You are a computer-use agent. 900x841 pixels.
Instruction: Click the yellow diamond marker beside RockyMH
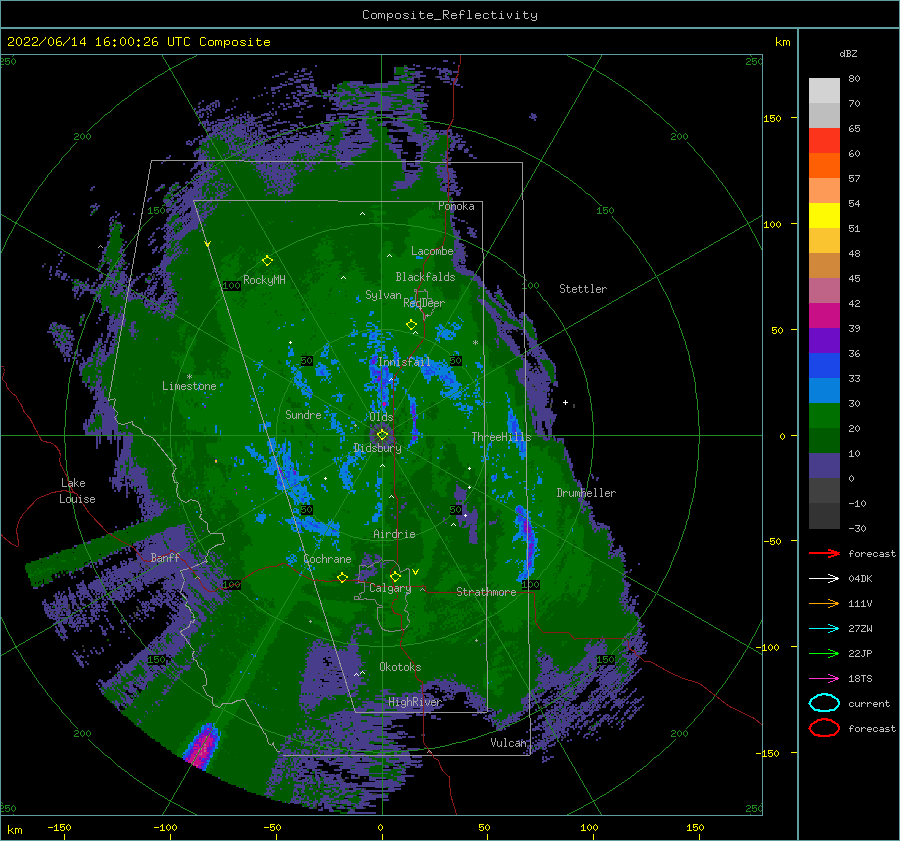[x=267, y=261]
